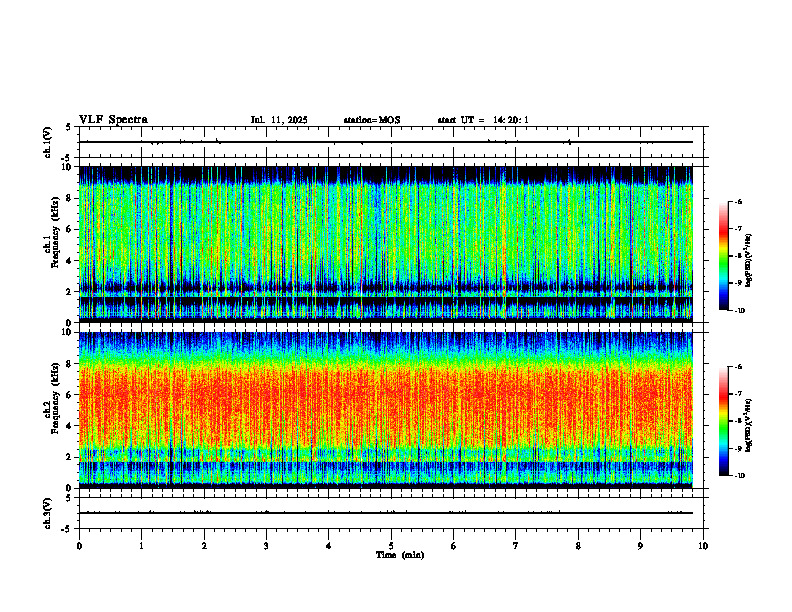Click time axis tick label "7"
Screen dimensions: 792x612
pyautogui.click(x=516, y=546)
